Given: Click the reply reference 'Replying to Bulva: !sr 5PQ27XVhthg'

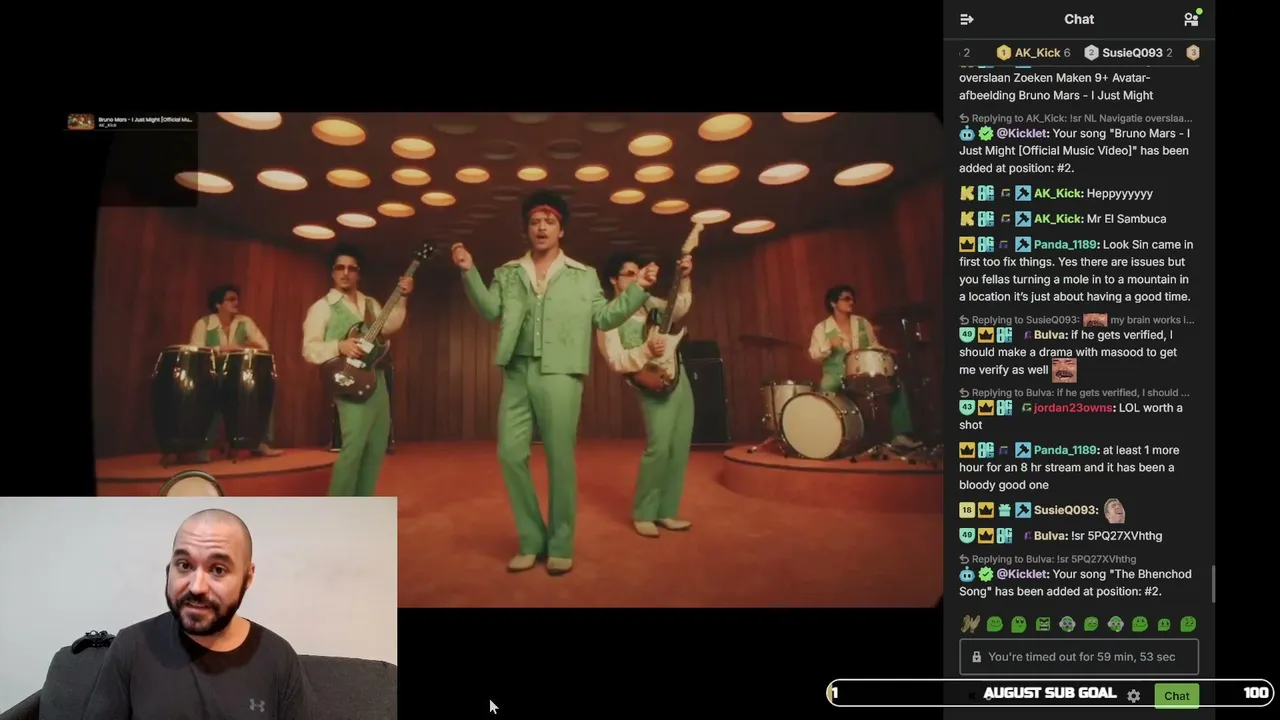Looking at the screenshot, I should 1047,559.
